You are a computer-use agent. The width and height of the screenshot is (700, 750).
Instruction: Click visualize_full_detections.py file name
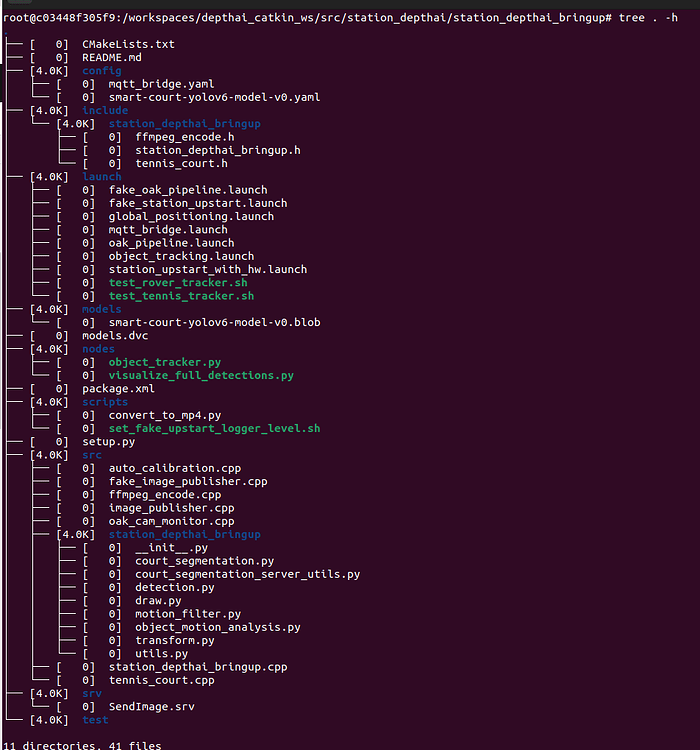click(201, 375)
